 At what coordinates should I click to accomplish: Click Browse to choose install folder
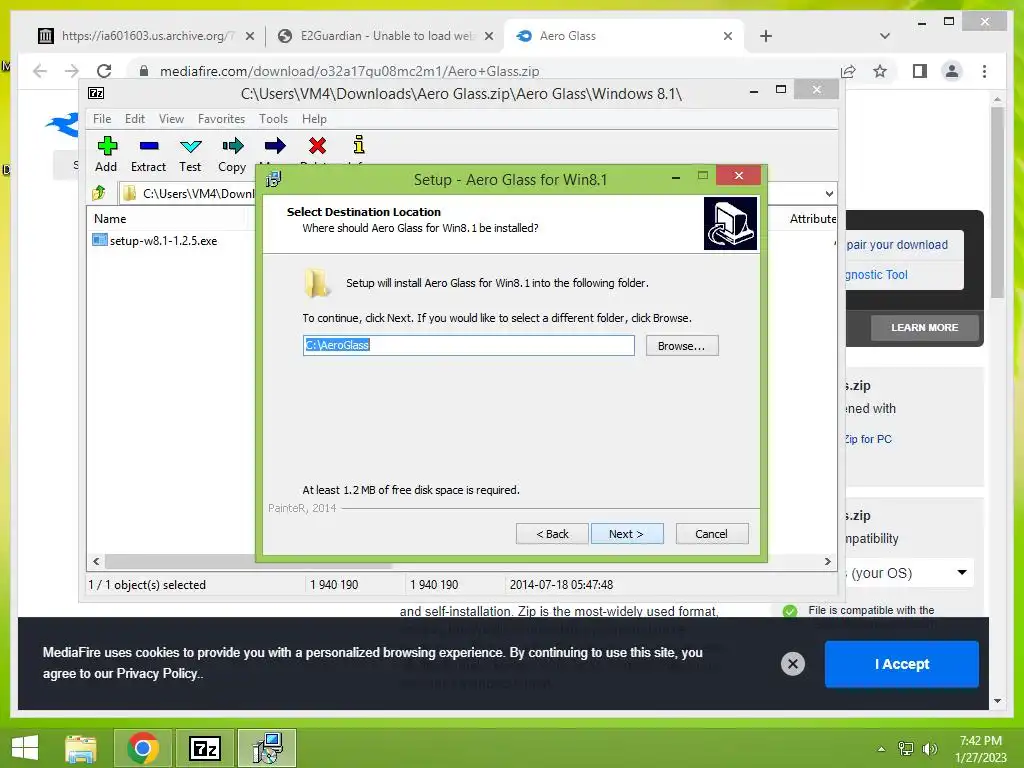tap(682, 345)
